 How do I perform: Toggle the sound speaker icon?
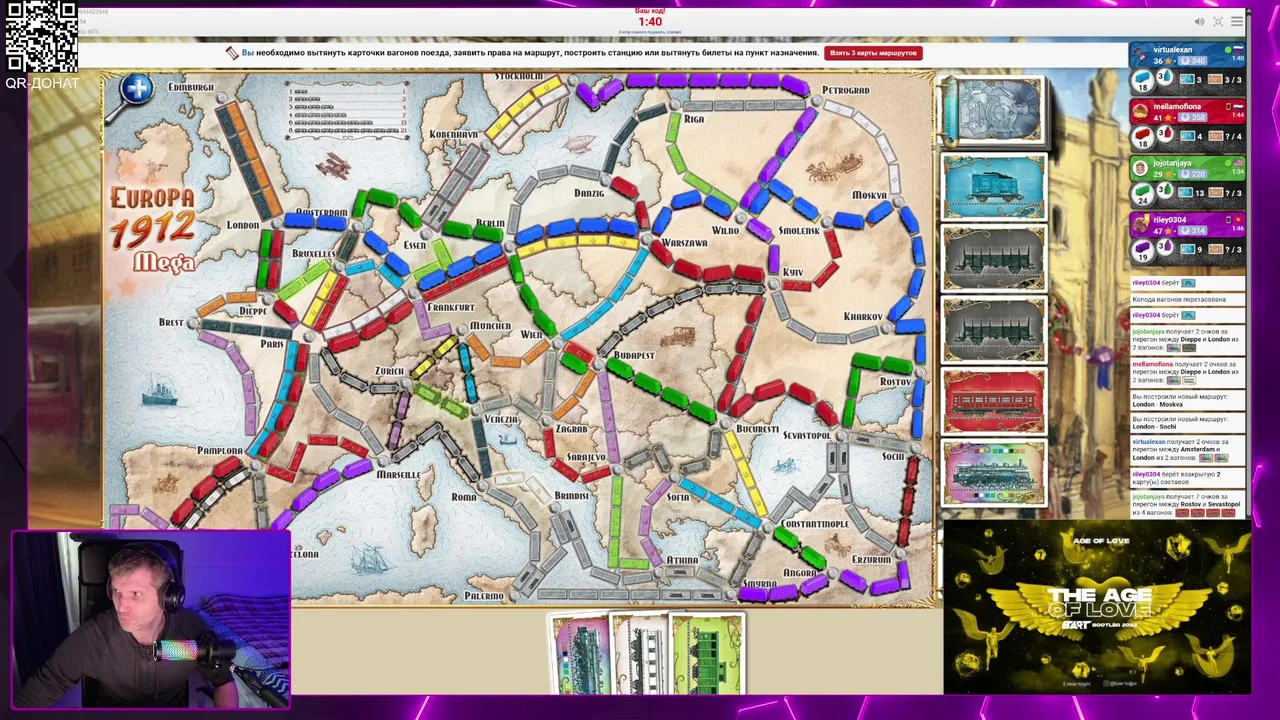(x=1199, y=21)
